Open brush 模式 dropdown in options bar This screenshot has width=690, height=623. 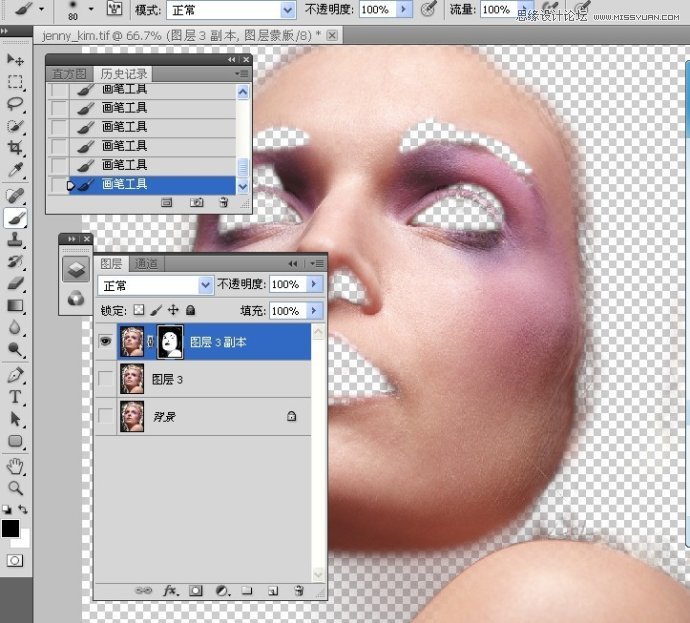point(287,10)
